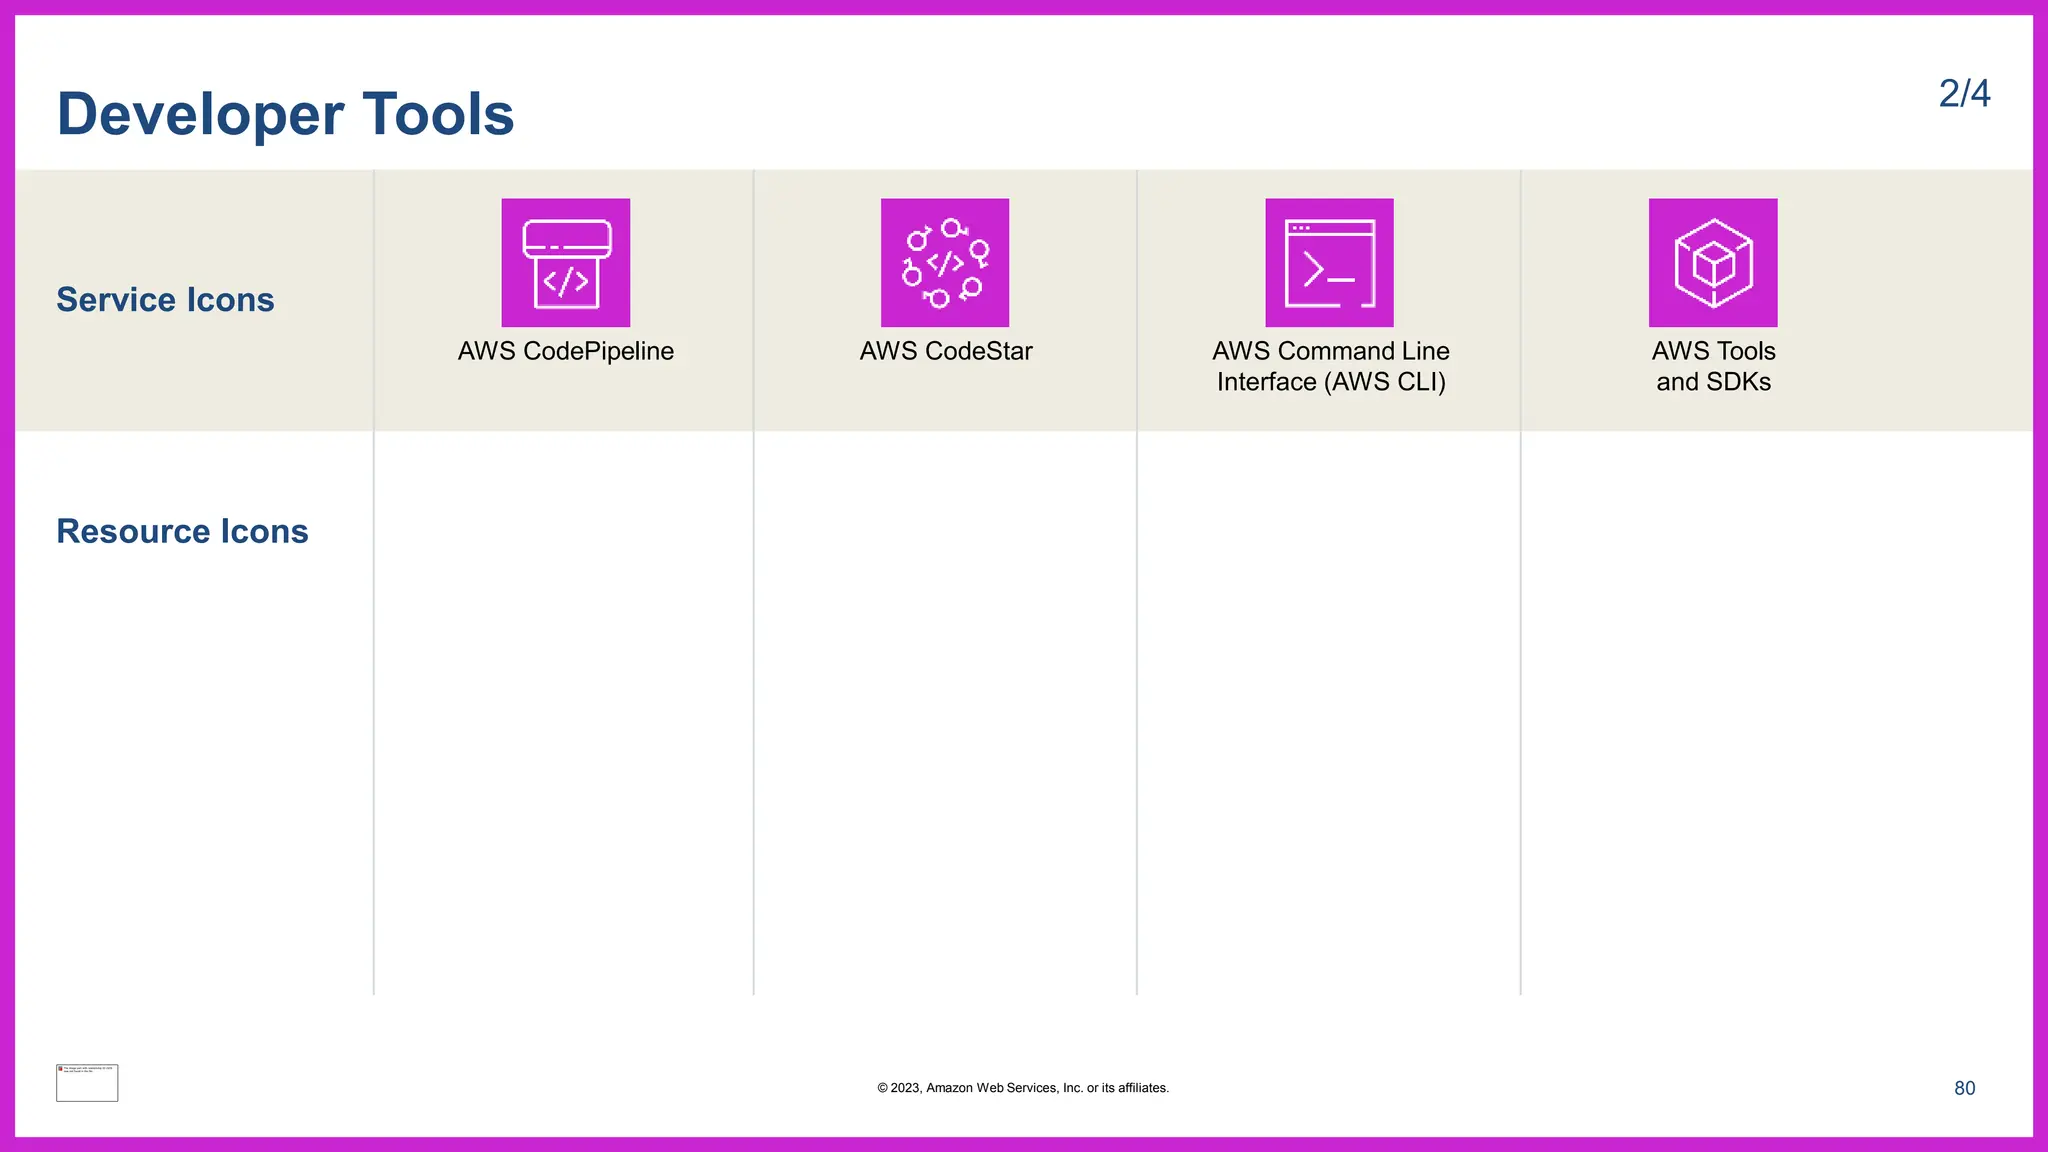Click the 'Service Icons' row heading
Viewport: 2048px width, 1152px height.
point(165,300)
